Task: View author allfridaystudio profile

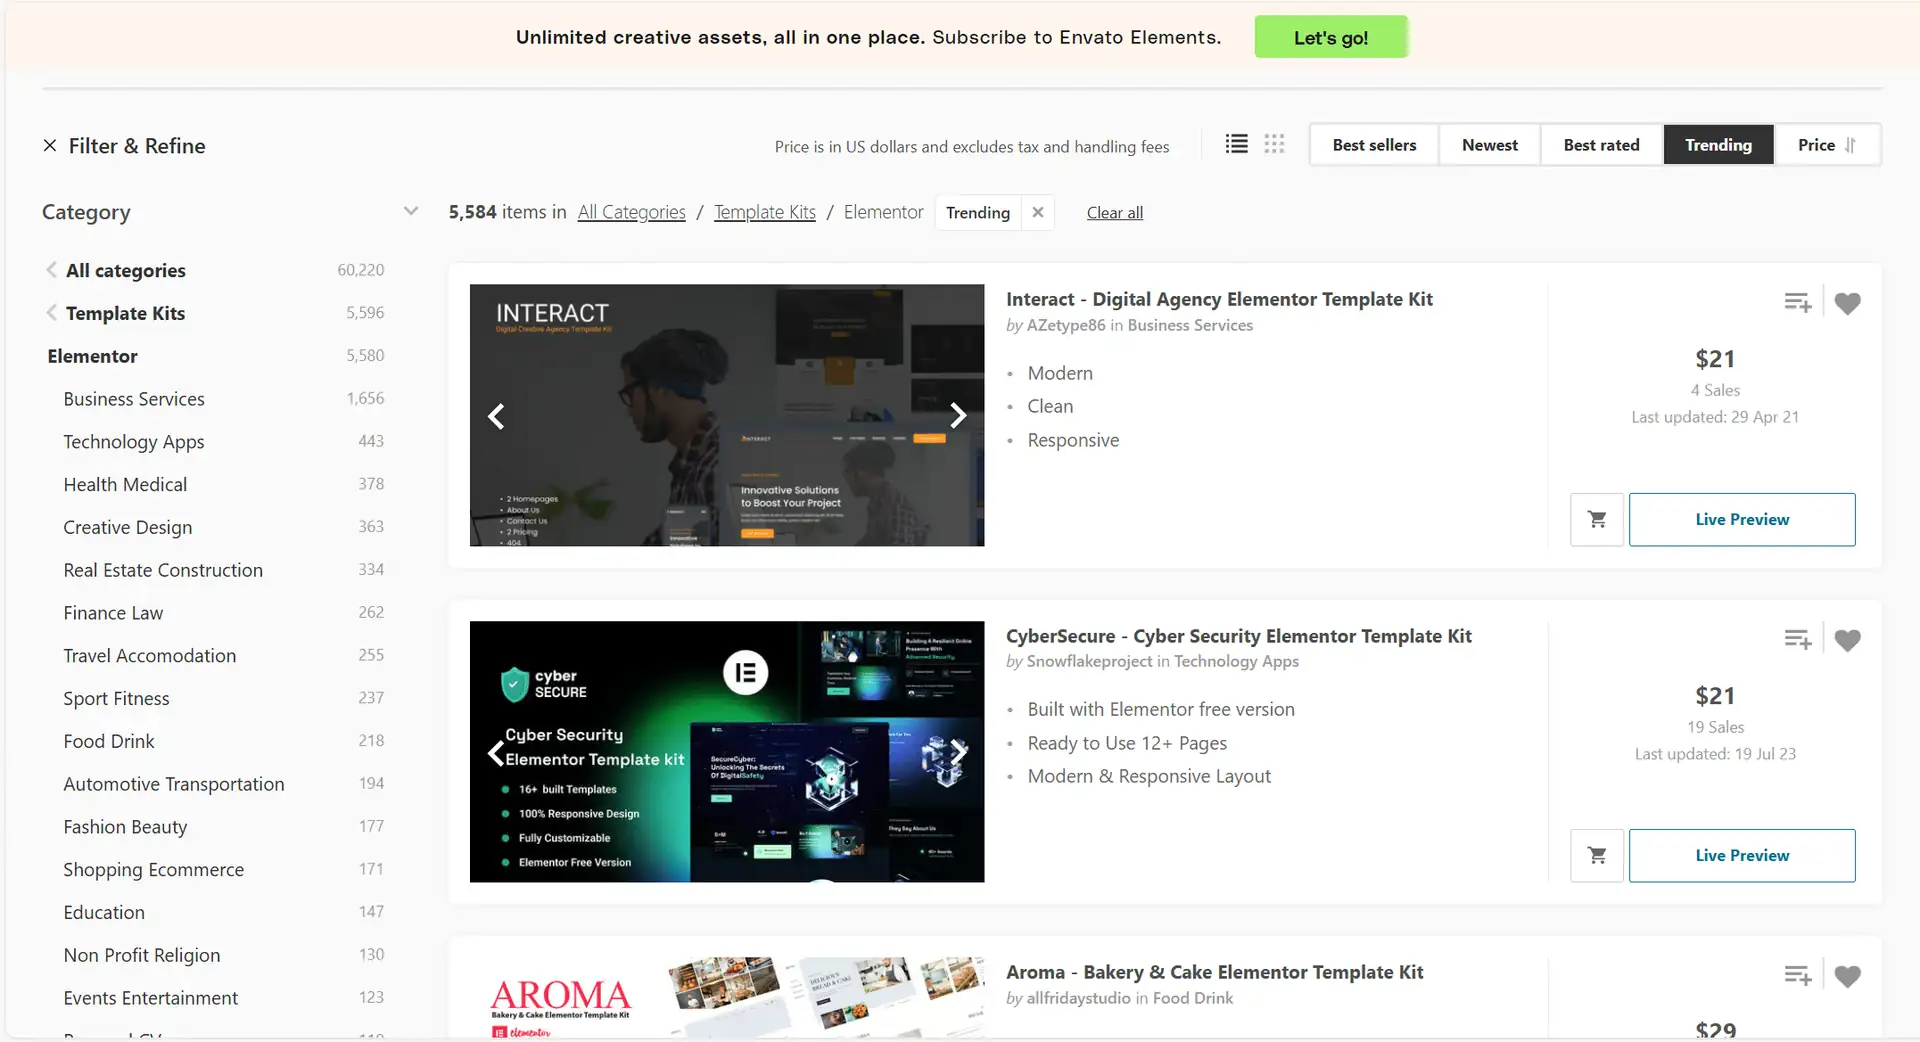Action: pyautogui.click(x=1078, y=998)
